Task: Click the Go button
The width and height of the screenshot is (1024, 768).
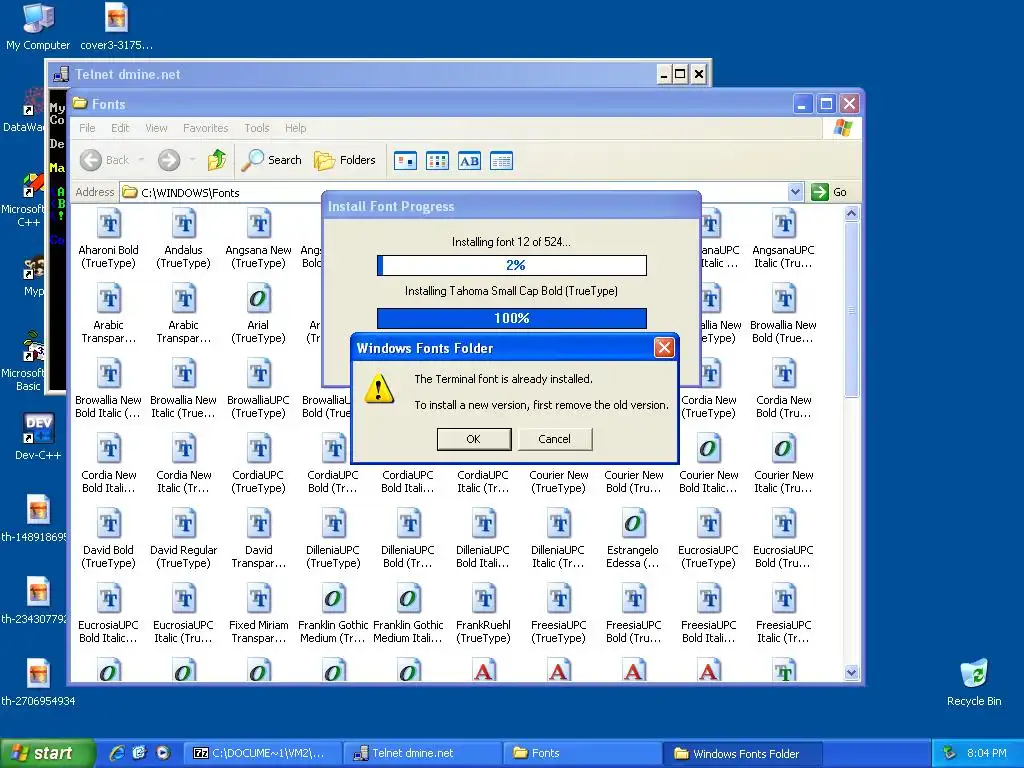Action: pos(829,192)
